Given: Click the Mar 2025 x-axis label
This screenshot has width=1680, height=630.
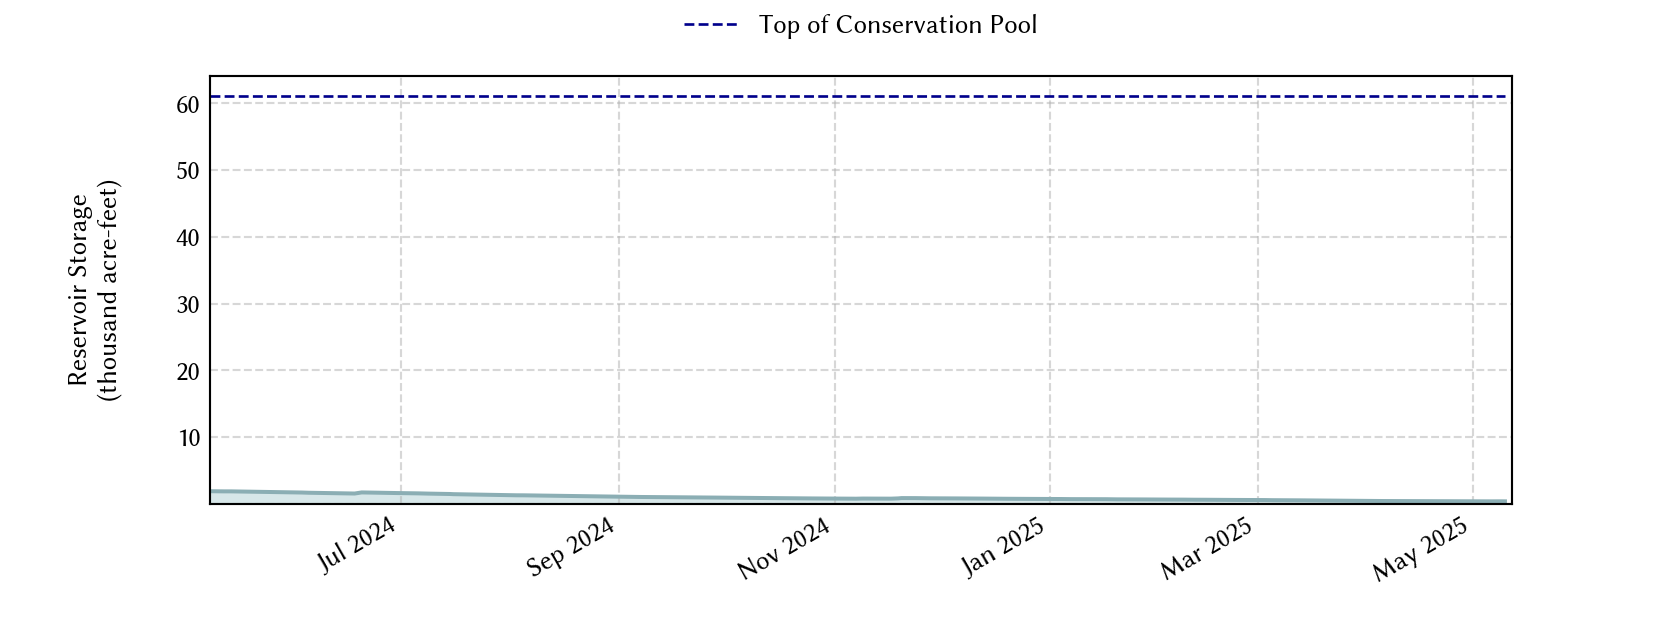Looking at the screenshot, I should click(1207, 549).
